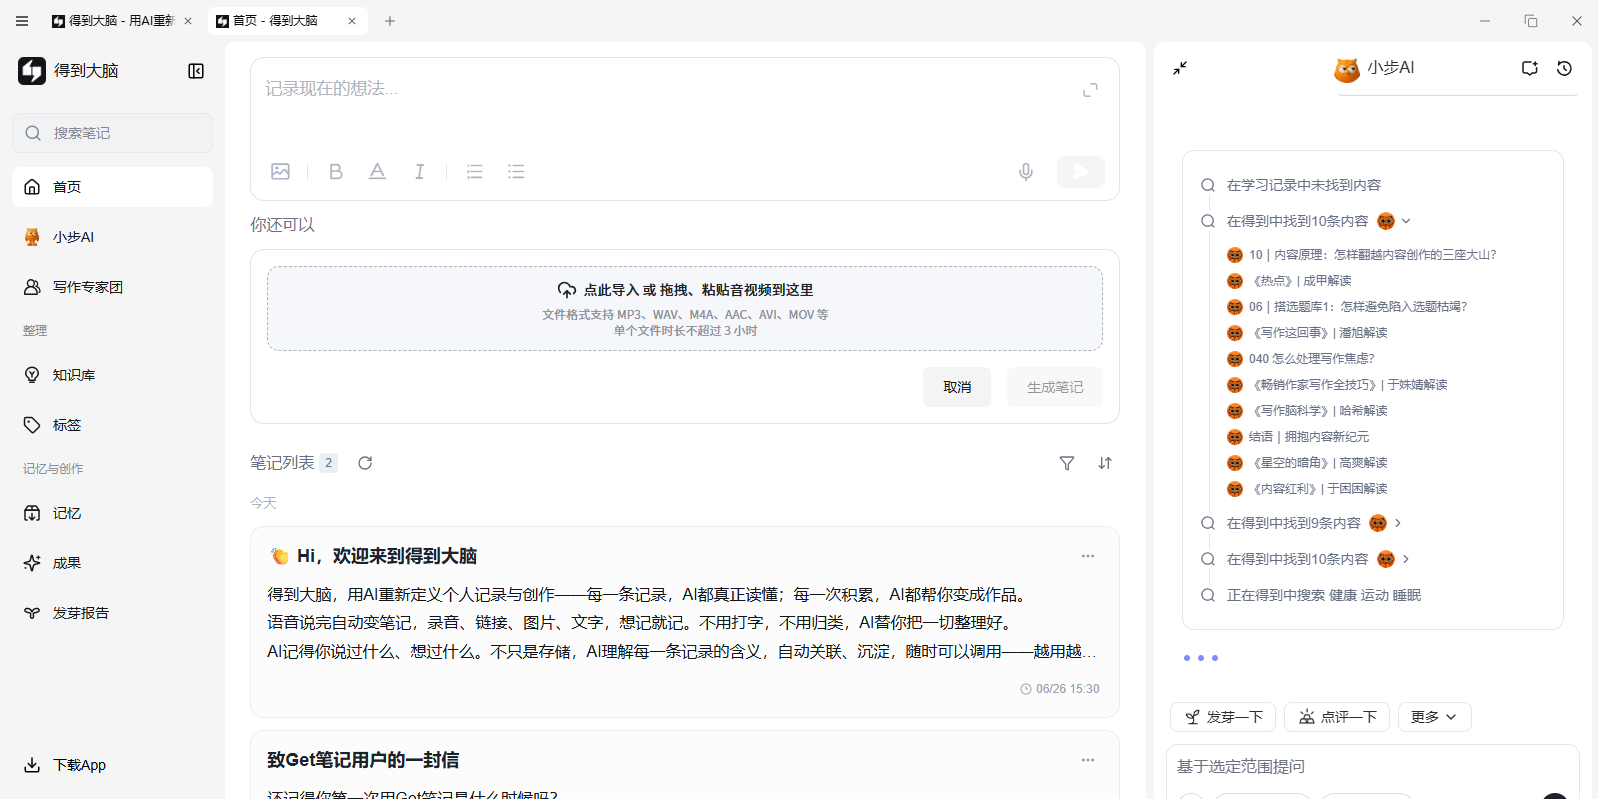Expand the 在得到中找到9条内容 results

1398,523
